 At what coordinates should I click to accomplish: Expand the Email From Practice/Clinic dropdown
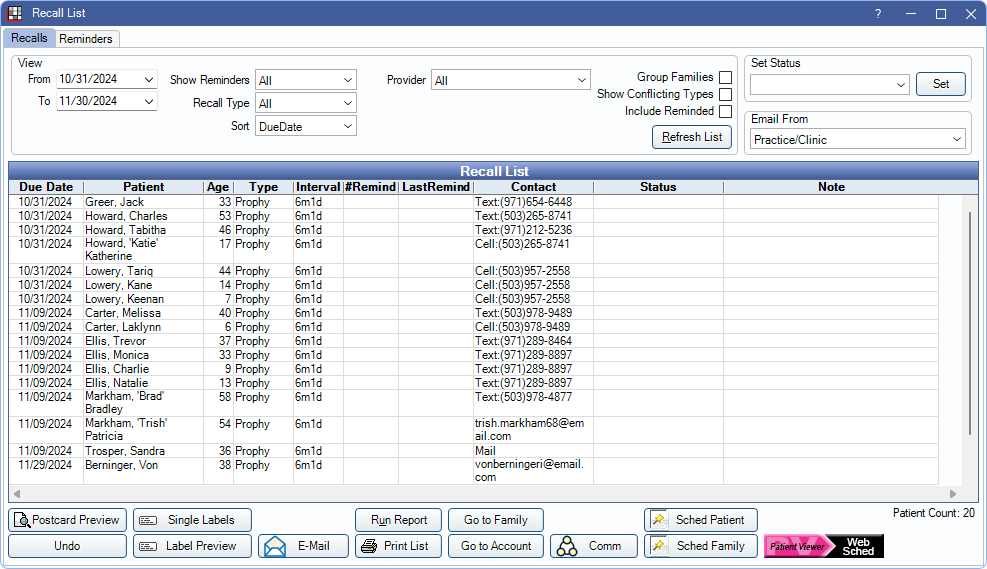[x=859, y=140]
